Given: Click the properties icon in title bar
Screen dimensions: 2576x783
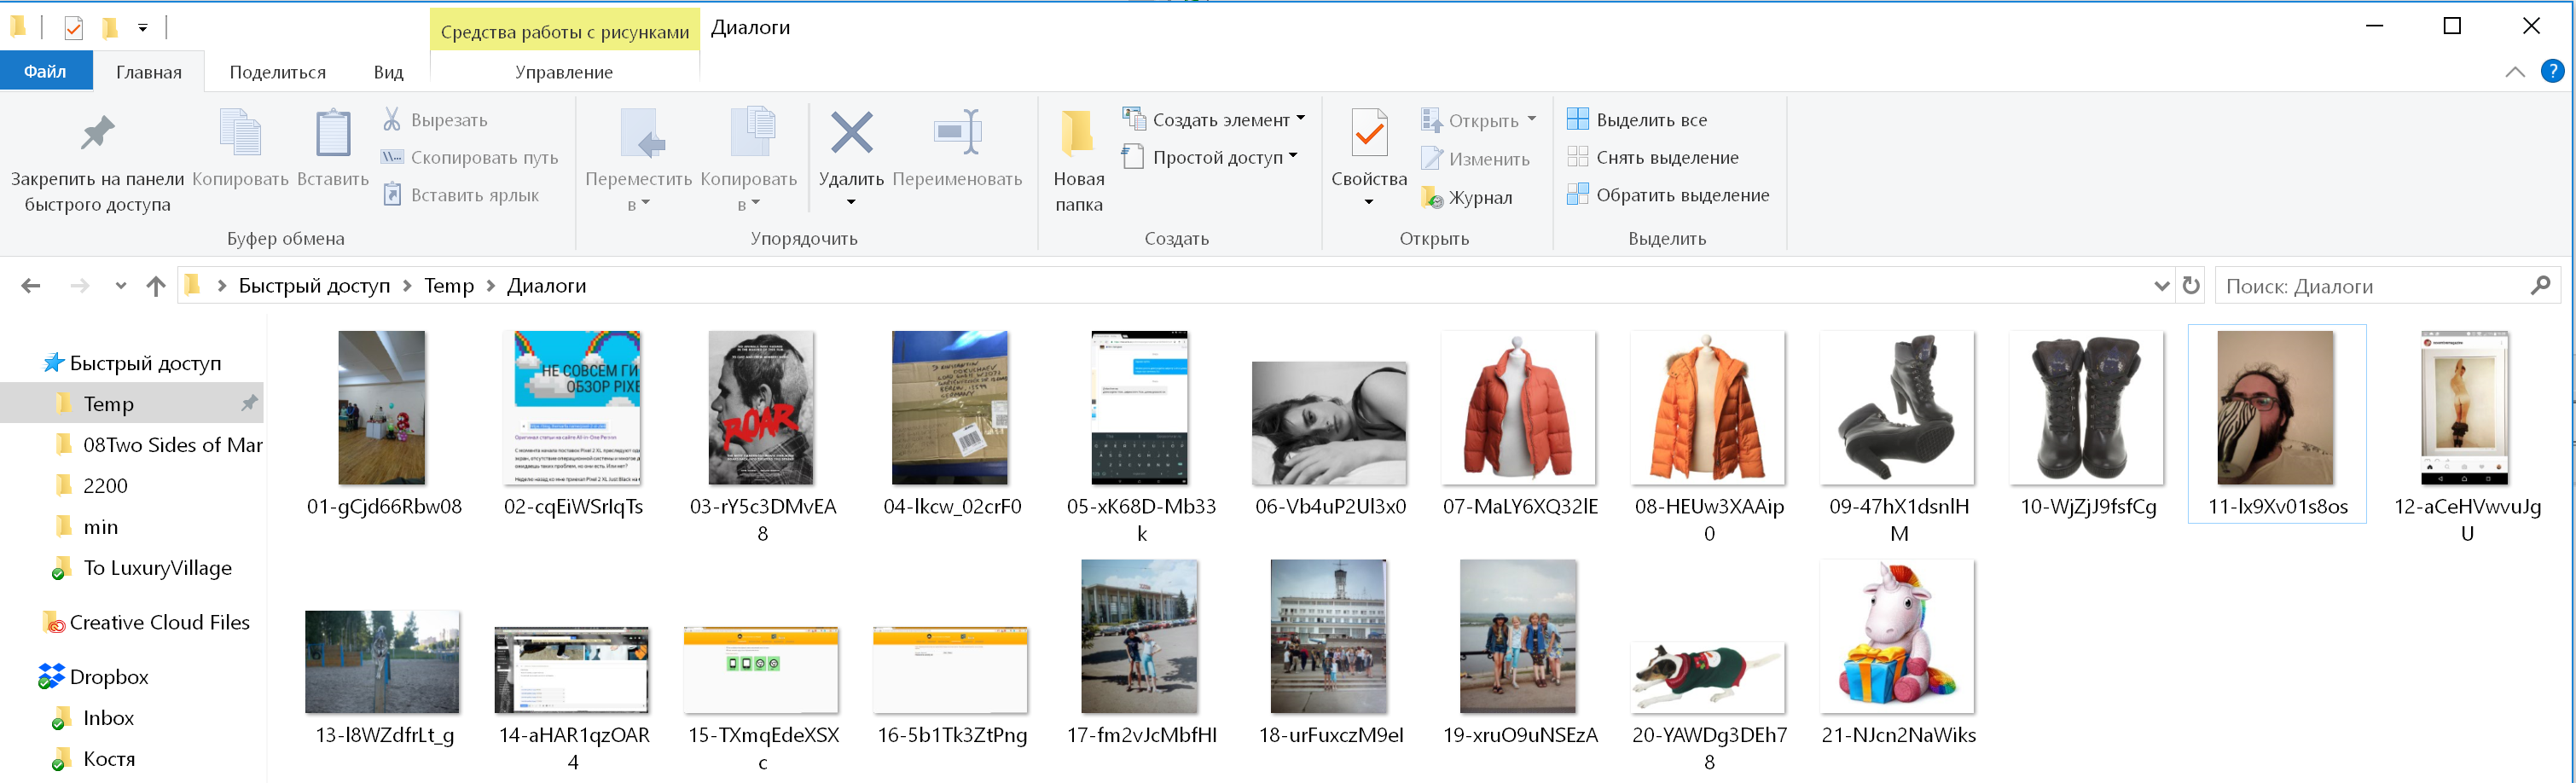Looking at the screenshot, I should click(73, 28).
